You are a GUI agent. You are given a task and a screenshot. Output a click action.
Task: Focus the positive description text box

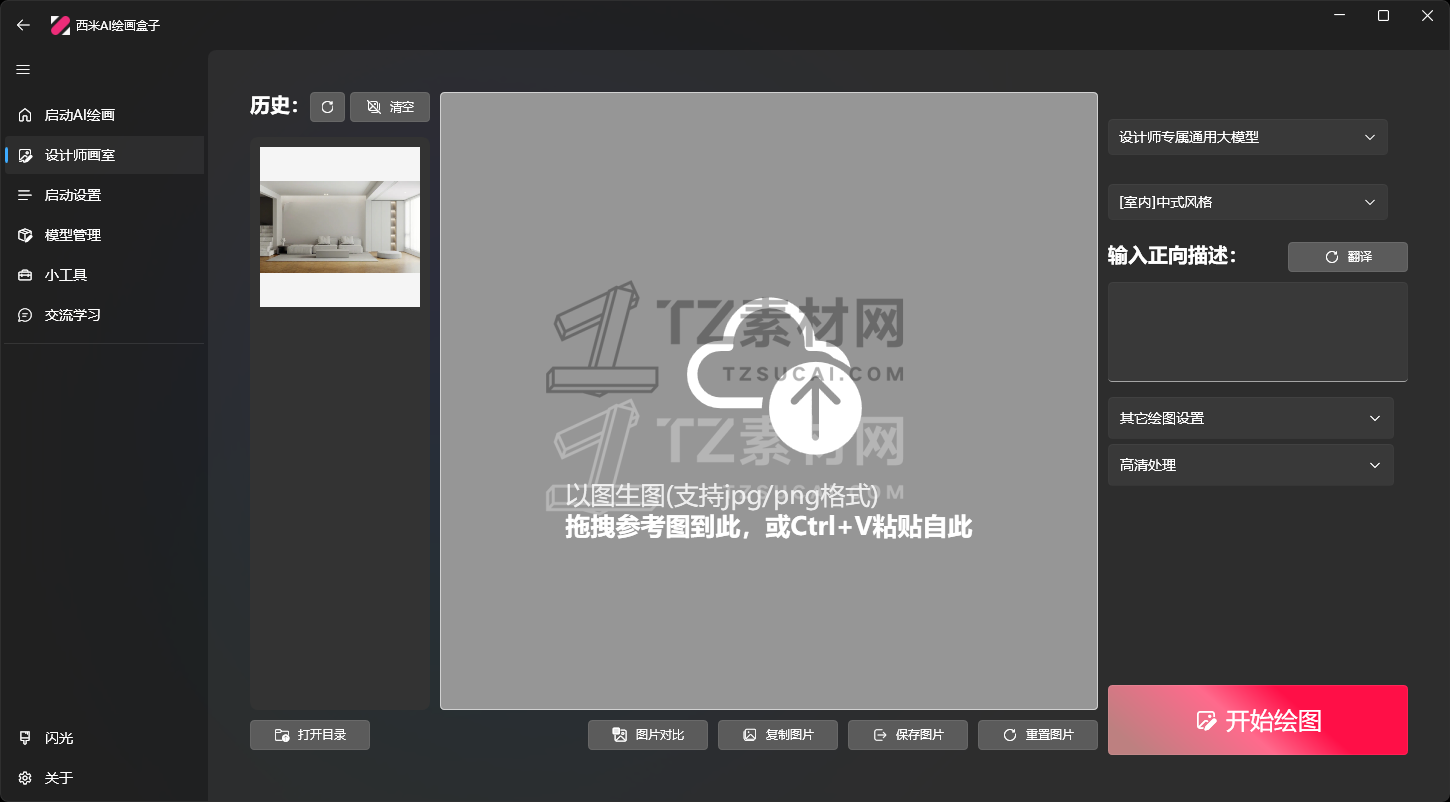pos(1258,332)
